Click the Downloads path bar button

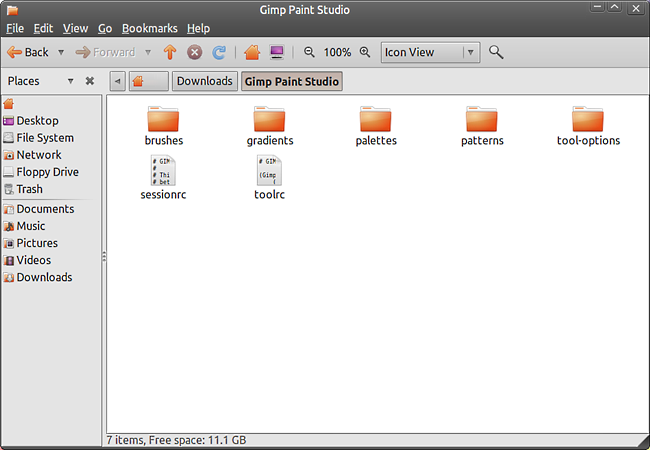[x=204, y=81]
